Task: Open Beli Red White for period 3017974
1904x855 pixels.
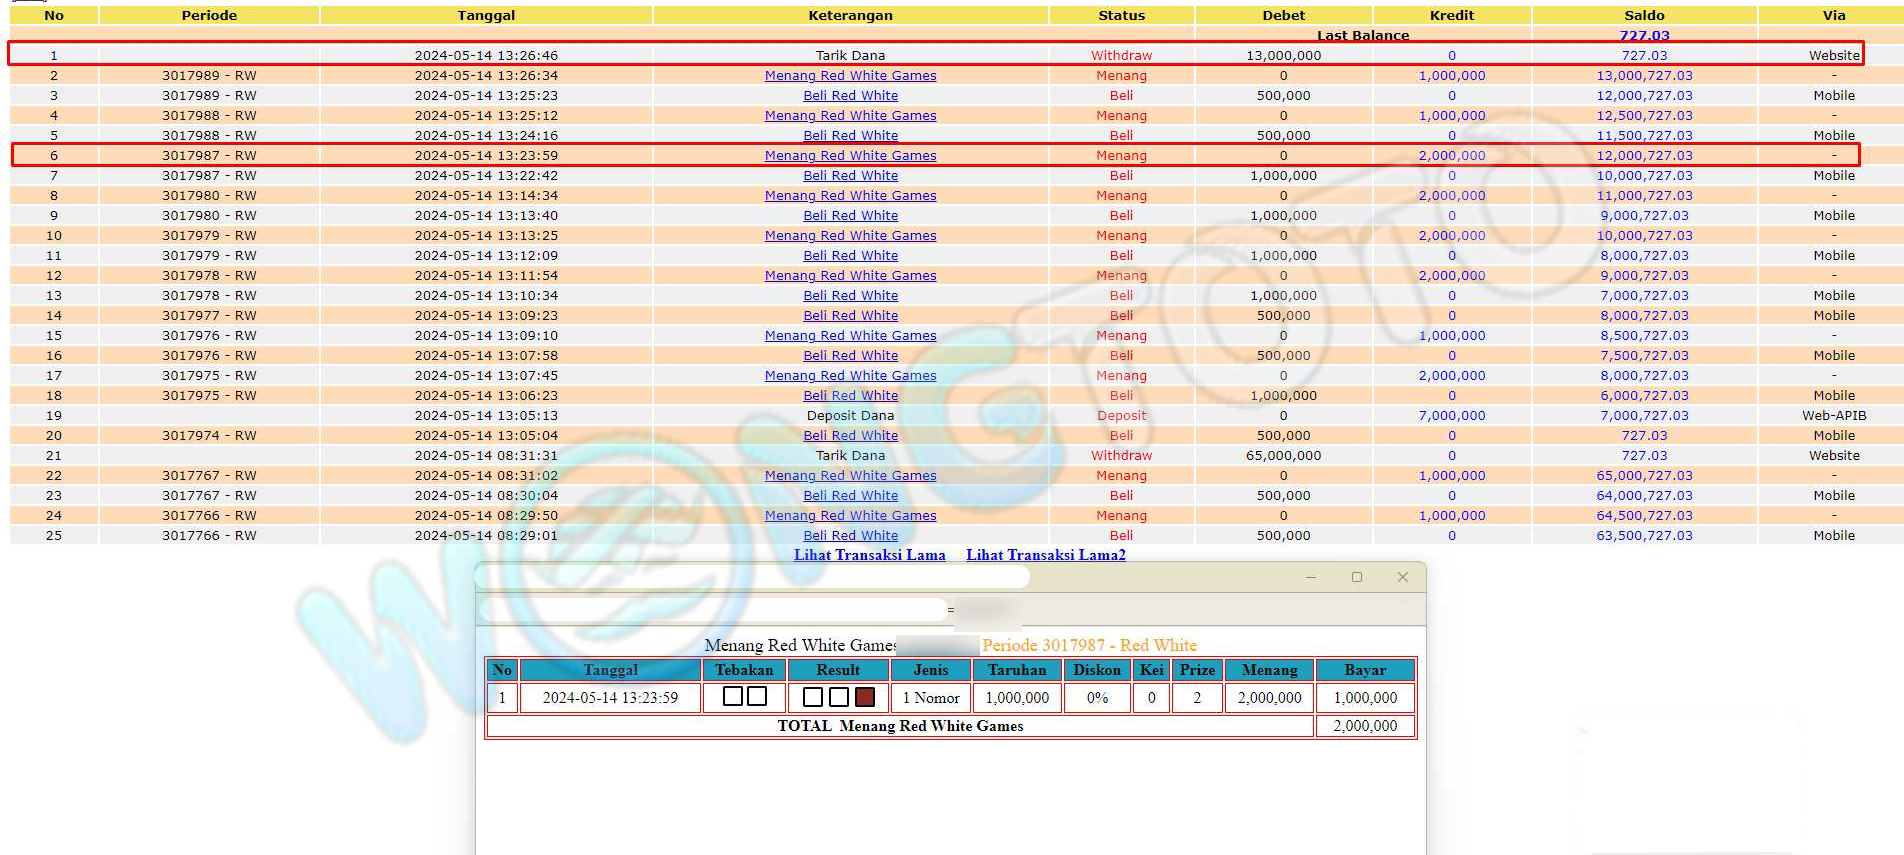Action: pyautogui.click(x=850, y=436)
